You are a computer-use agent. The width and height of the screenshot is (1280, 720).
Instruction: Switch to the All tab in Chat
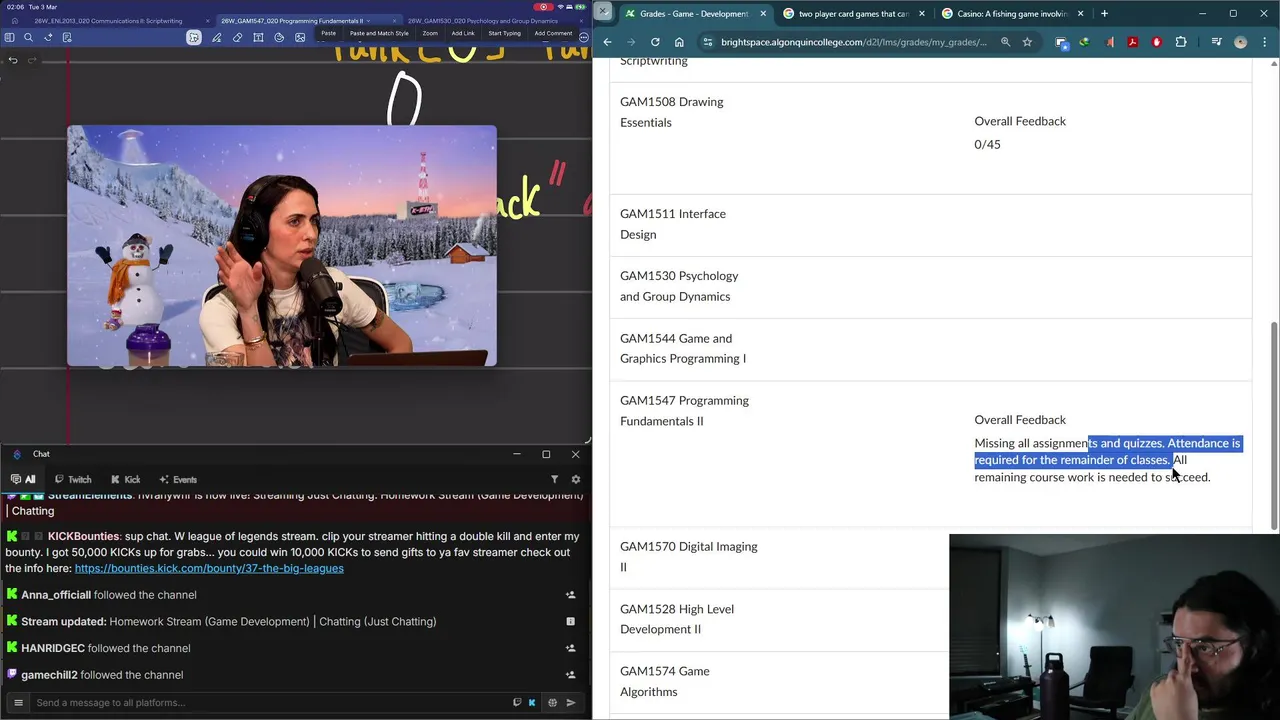point(23,479)
